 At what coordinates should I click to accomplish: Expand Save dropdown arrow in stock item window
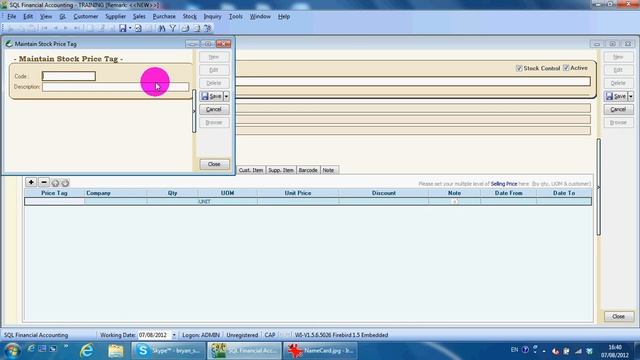631,96
